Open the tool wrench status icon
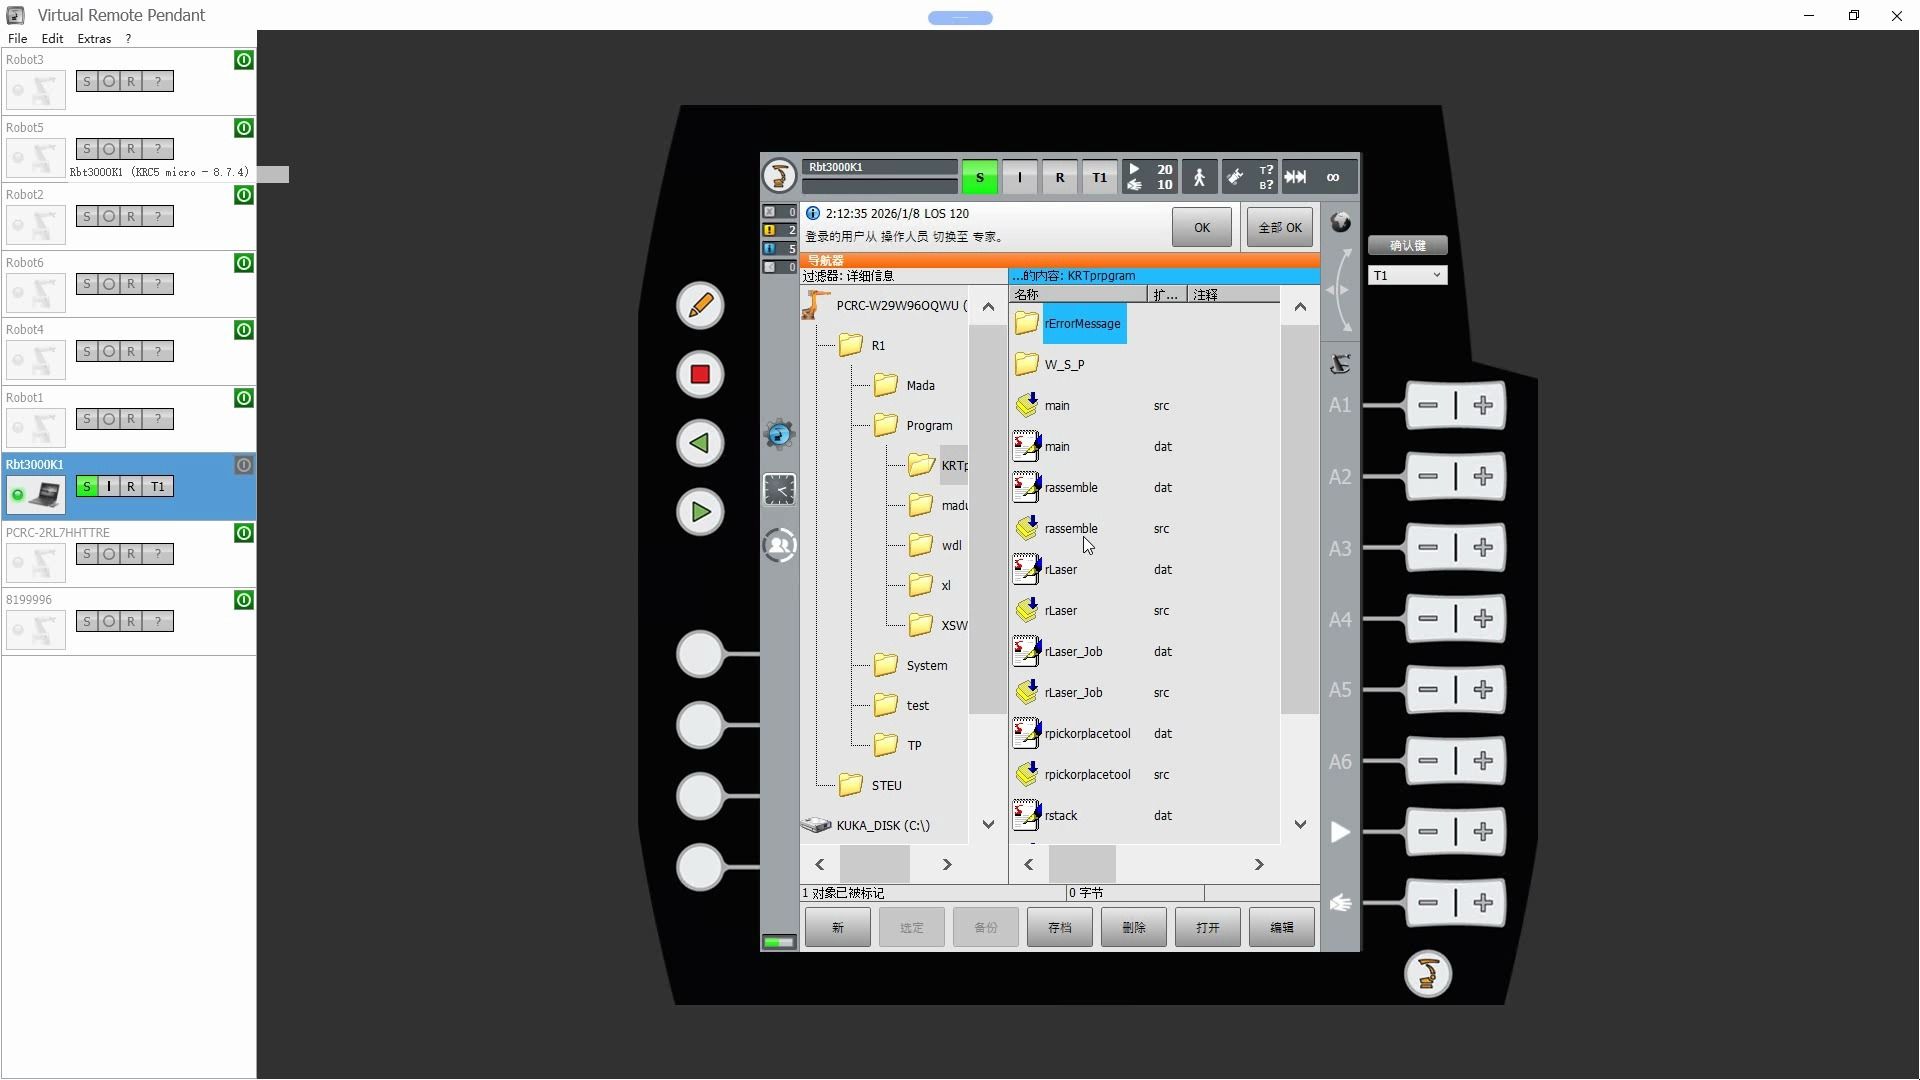Viewport: 1920px width, 1080px height. [x=1236, y=177]
